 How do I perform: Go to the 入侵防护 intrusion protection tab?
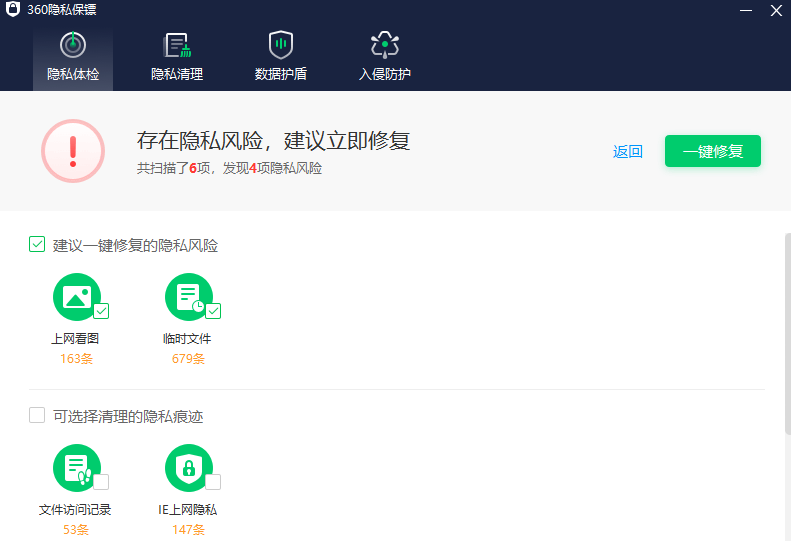coord(385,59)
